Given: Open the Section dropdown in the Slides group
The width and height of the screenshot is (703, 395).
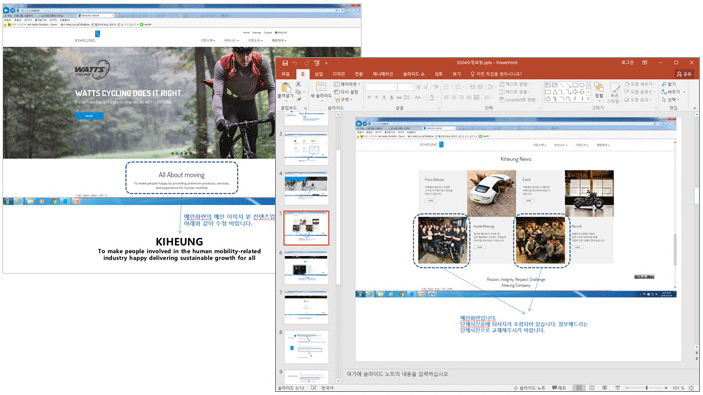Looking at the screenshot, I should pos(343,100).
